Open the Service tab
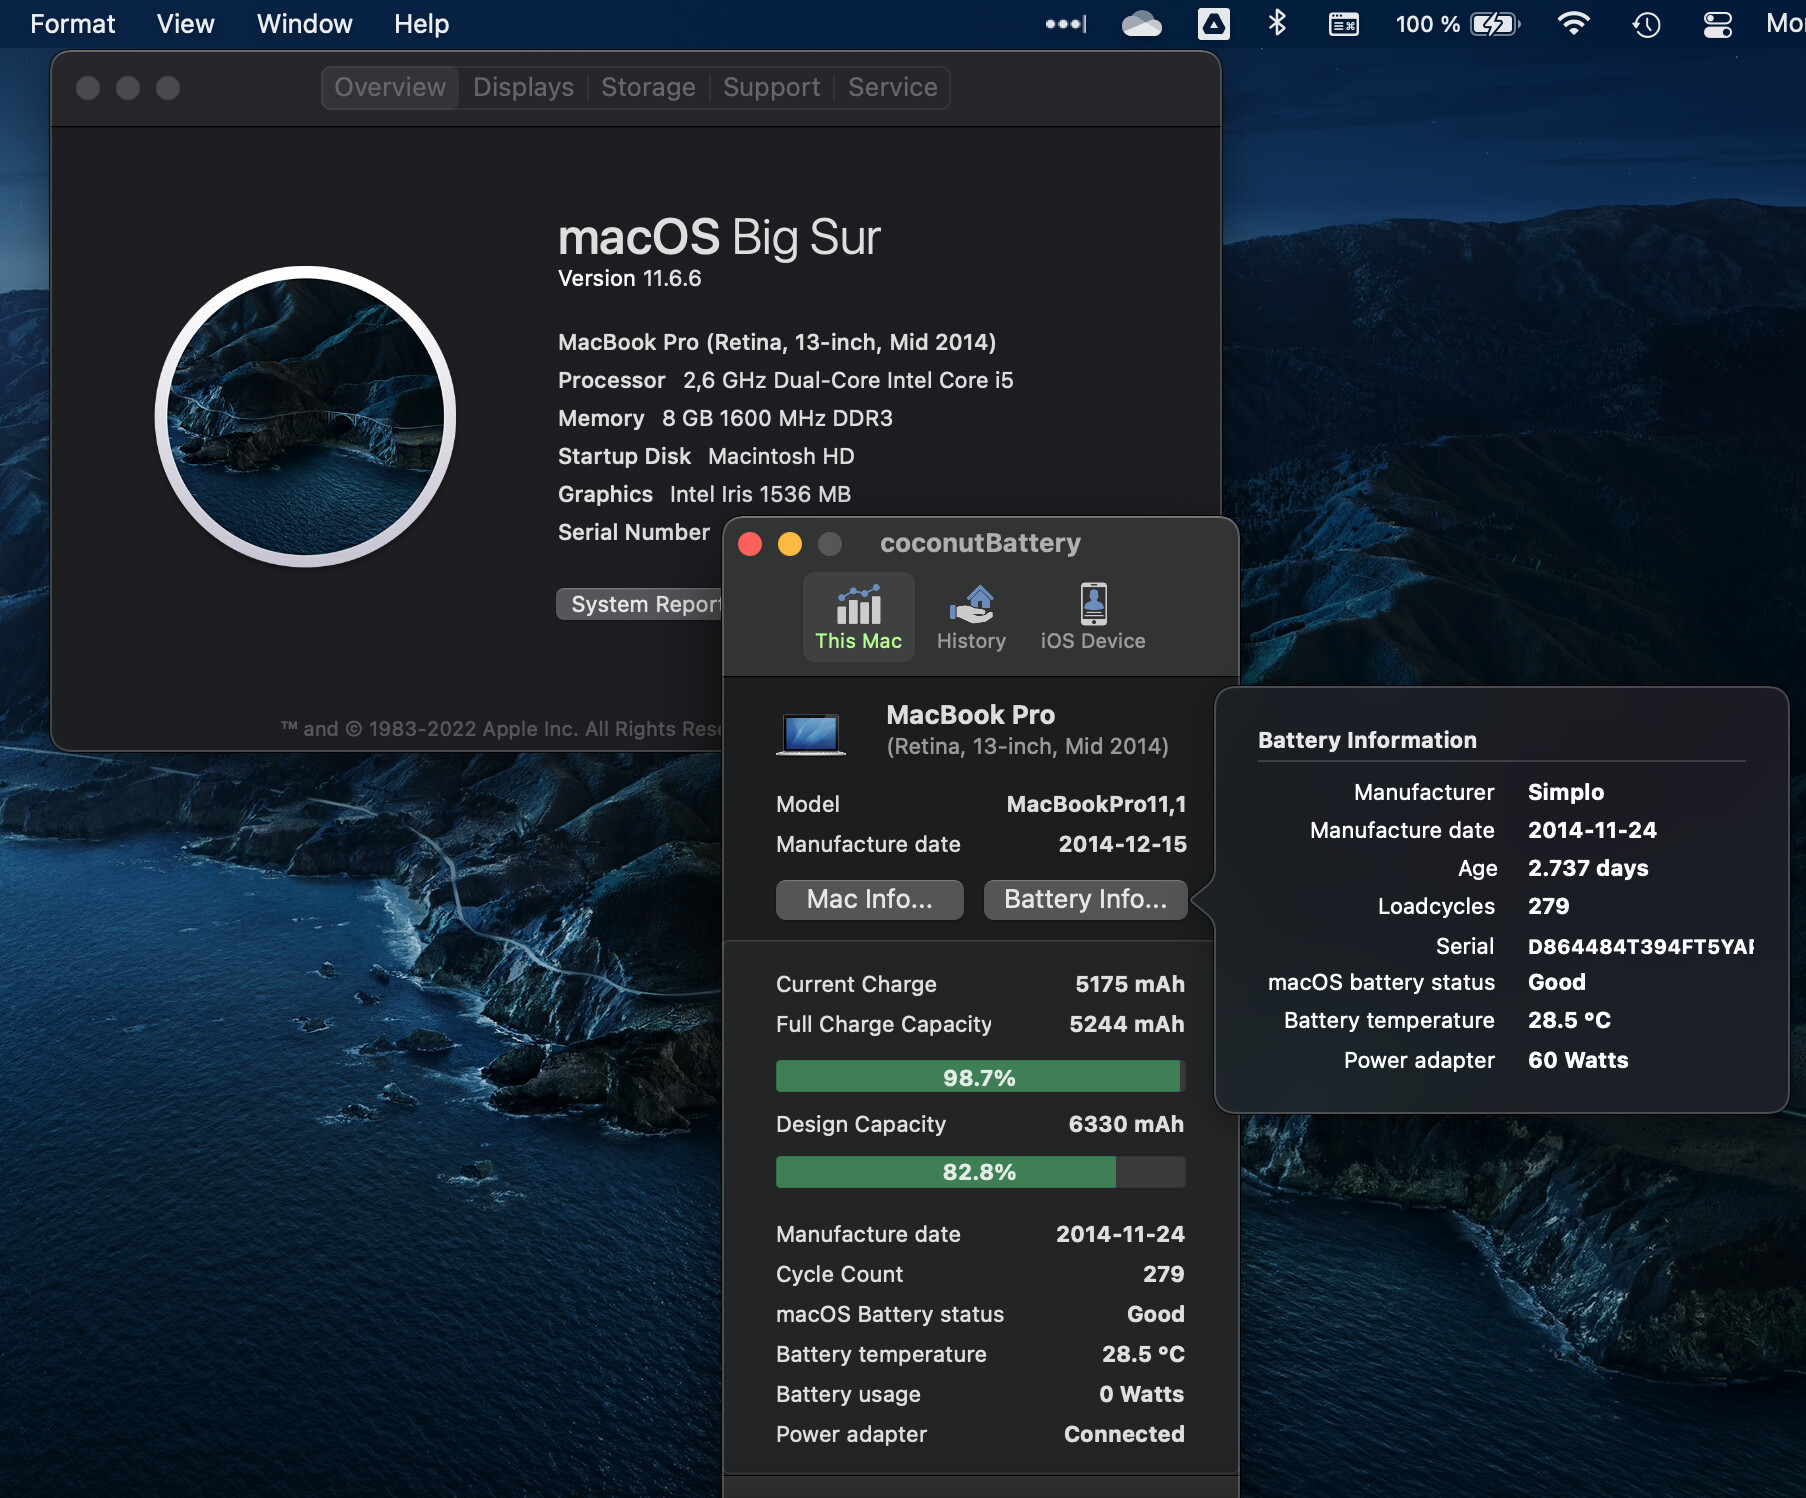The width and height of the screenshot is (1806, 1498). pos(893,87)
